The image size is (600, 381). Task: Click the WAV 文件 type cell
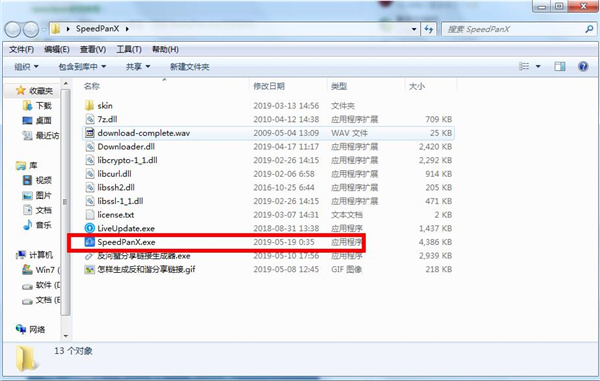(349, 133)
